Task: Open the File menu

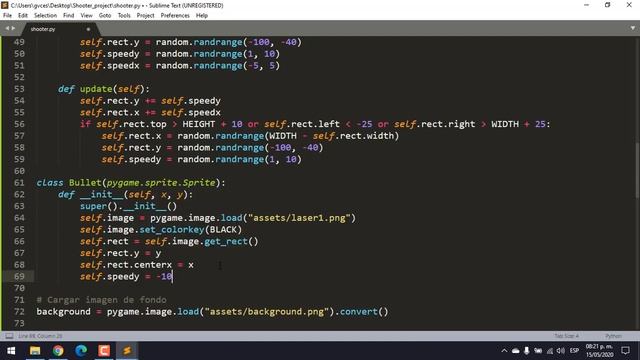Action: 7,16
